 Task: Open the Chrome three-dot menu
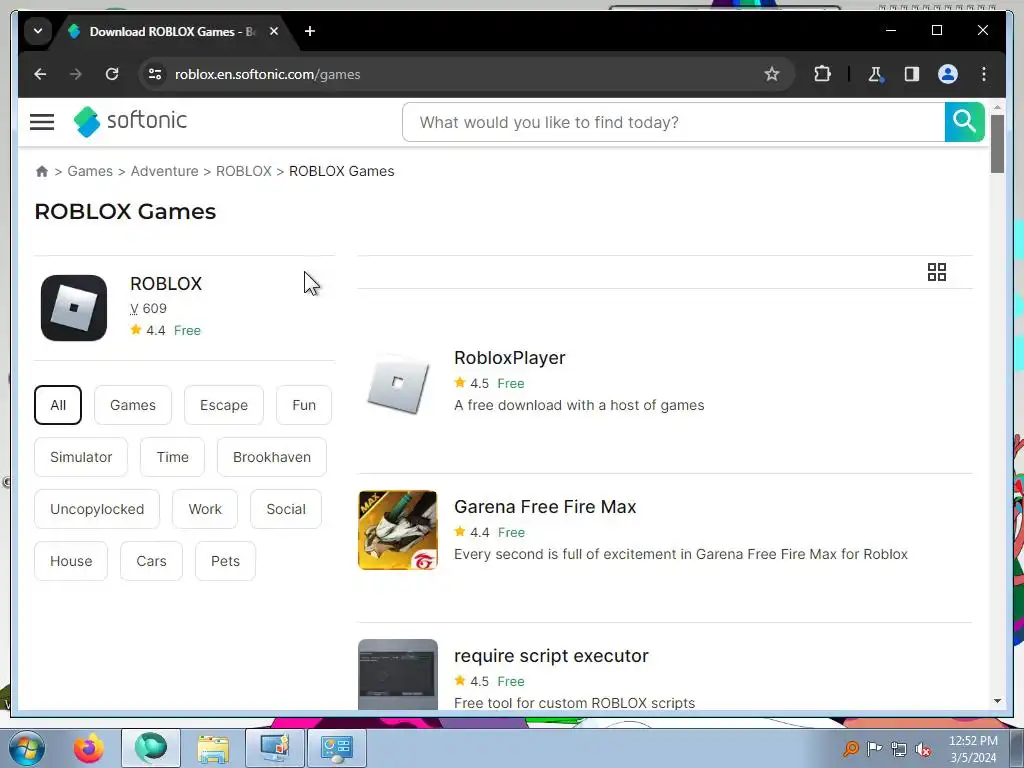coord(984,74)
